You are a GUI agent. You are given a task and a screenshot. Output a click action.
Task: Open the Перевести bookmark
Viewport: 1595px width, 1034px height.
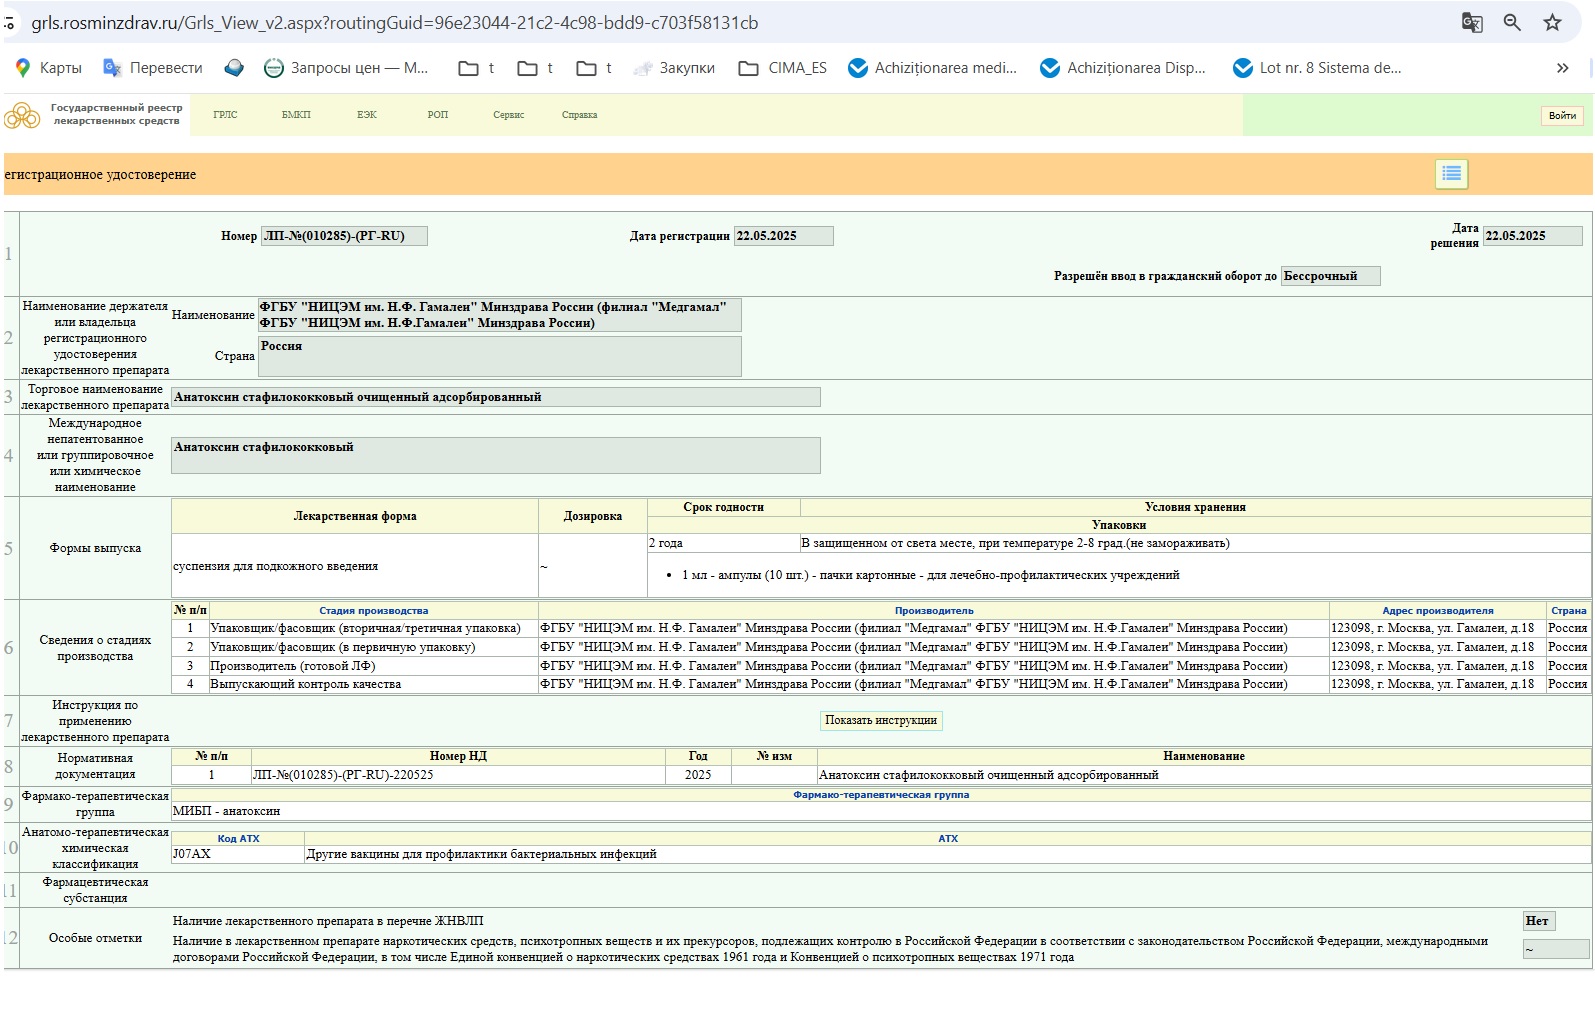coord(153,68)
